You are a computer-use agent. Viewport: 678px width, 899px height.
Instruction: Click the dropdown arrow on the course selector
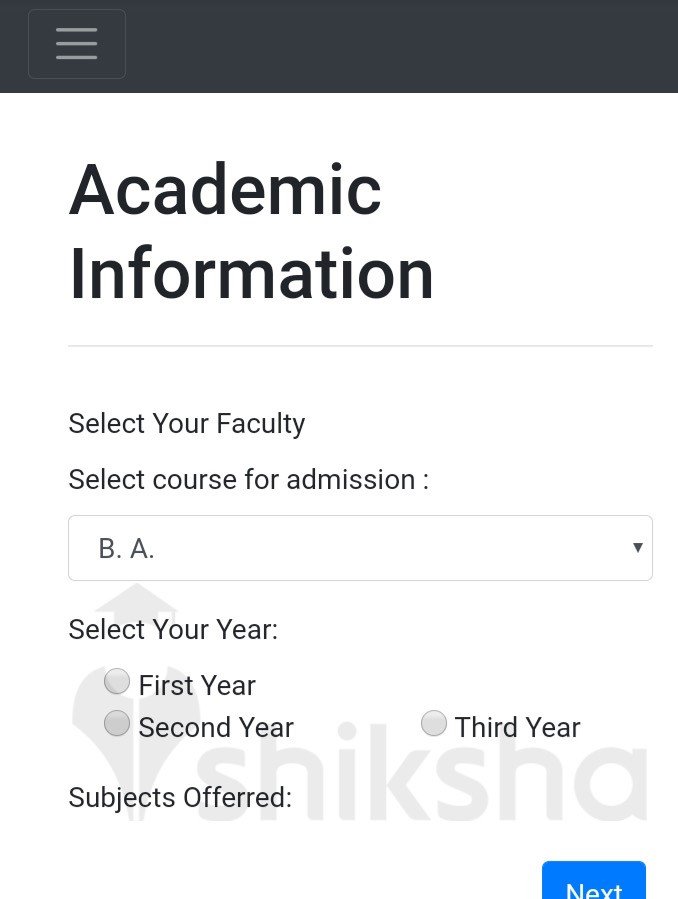[637, 547]
